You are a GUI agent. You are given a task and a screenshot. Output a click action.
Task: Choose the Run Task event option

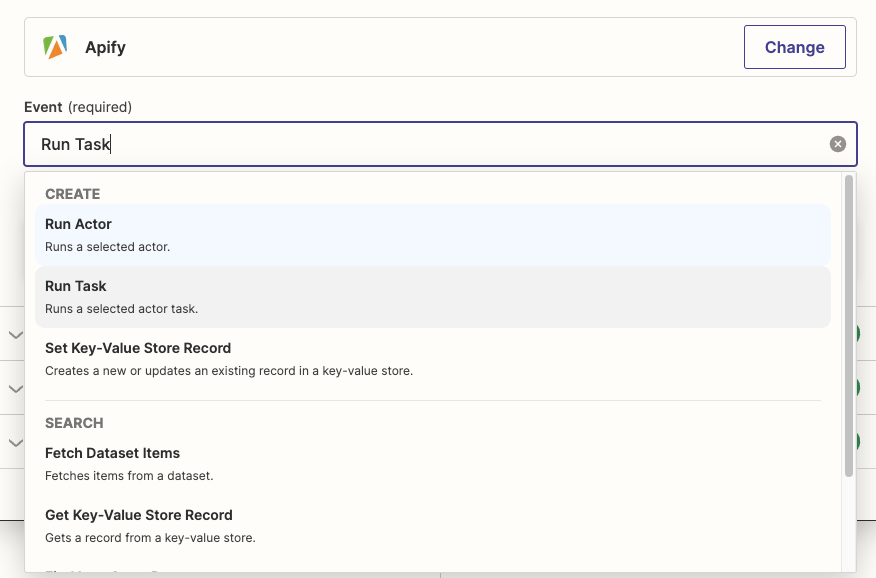point(433,297)
